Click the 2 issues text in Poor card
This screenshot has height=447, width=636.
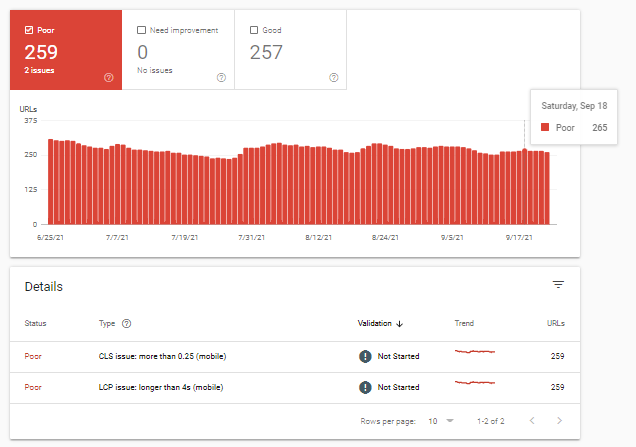[39, 70]
